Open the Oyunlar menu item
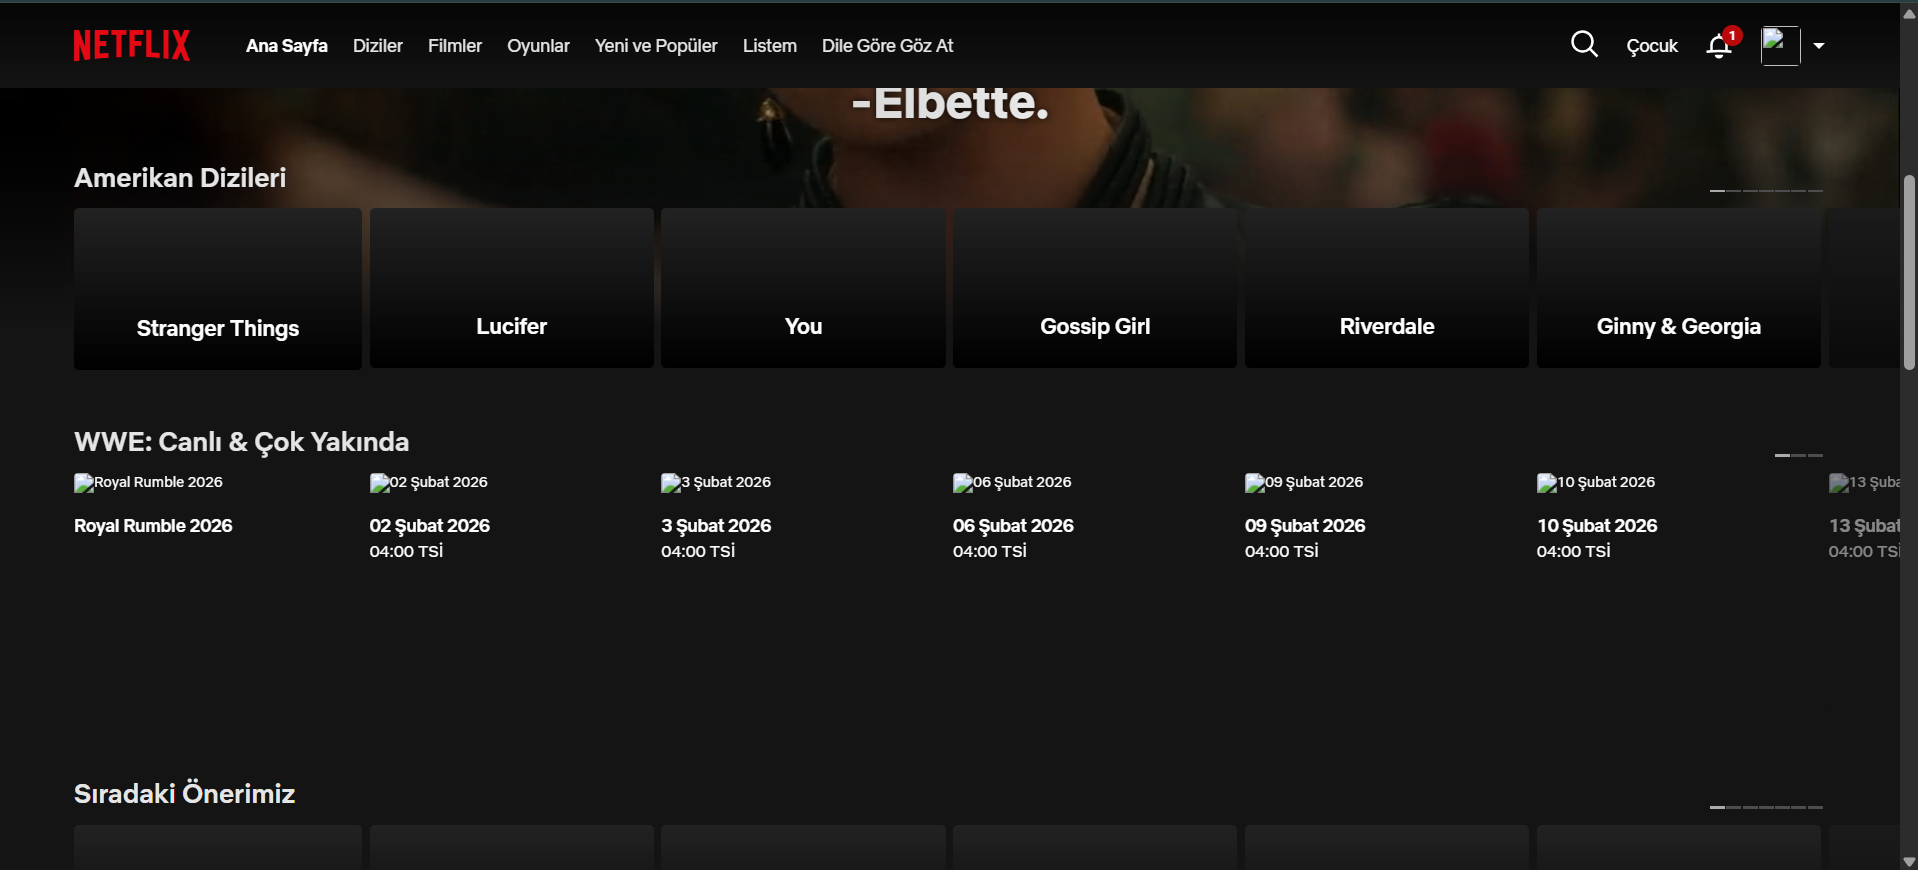Viewport: 1918px width, 870px height. click(538, 46)
